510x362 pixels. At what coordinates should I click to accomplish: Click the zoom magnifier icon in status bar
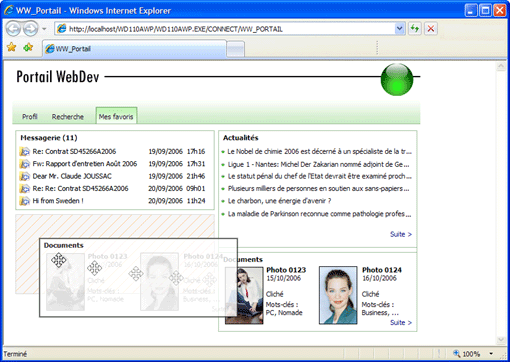click(x=457, y=354)
